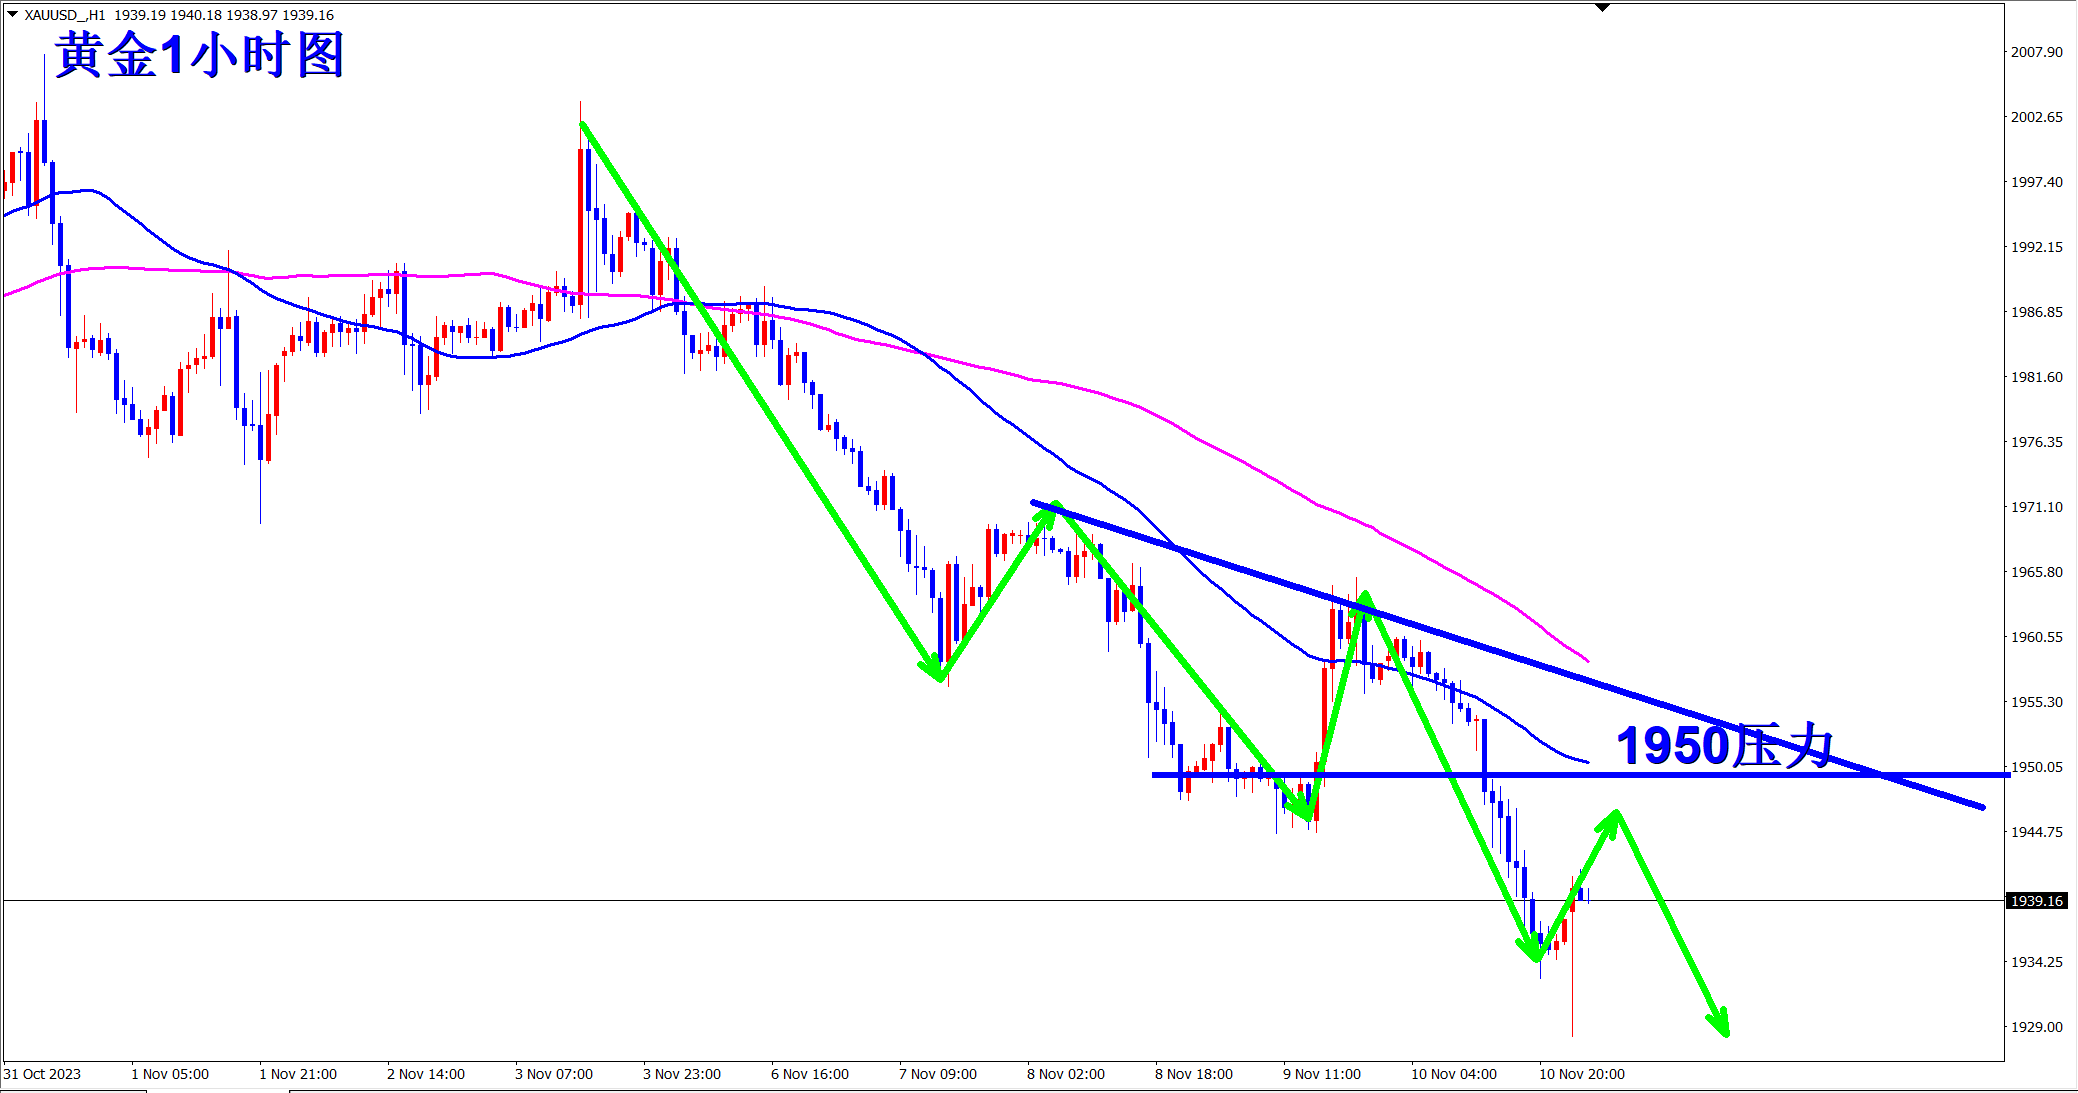
Task: Click the 31 Oct 2023 date label
Action: pos(42,1074)
